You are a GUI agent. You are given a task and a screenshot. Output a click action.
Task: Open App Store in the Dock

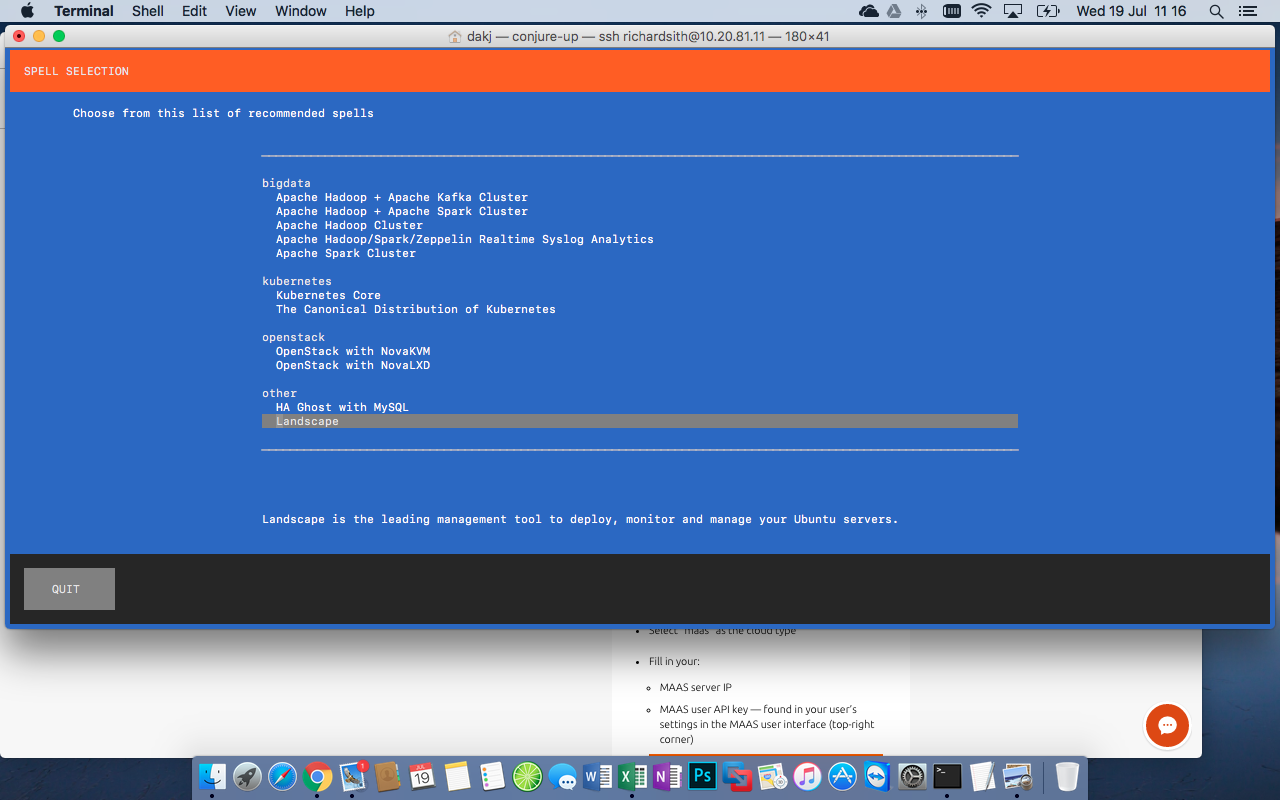point(842,776)
